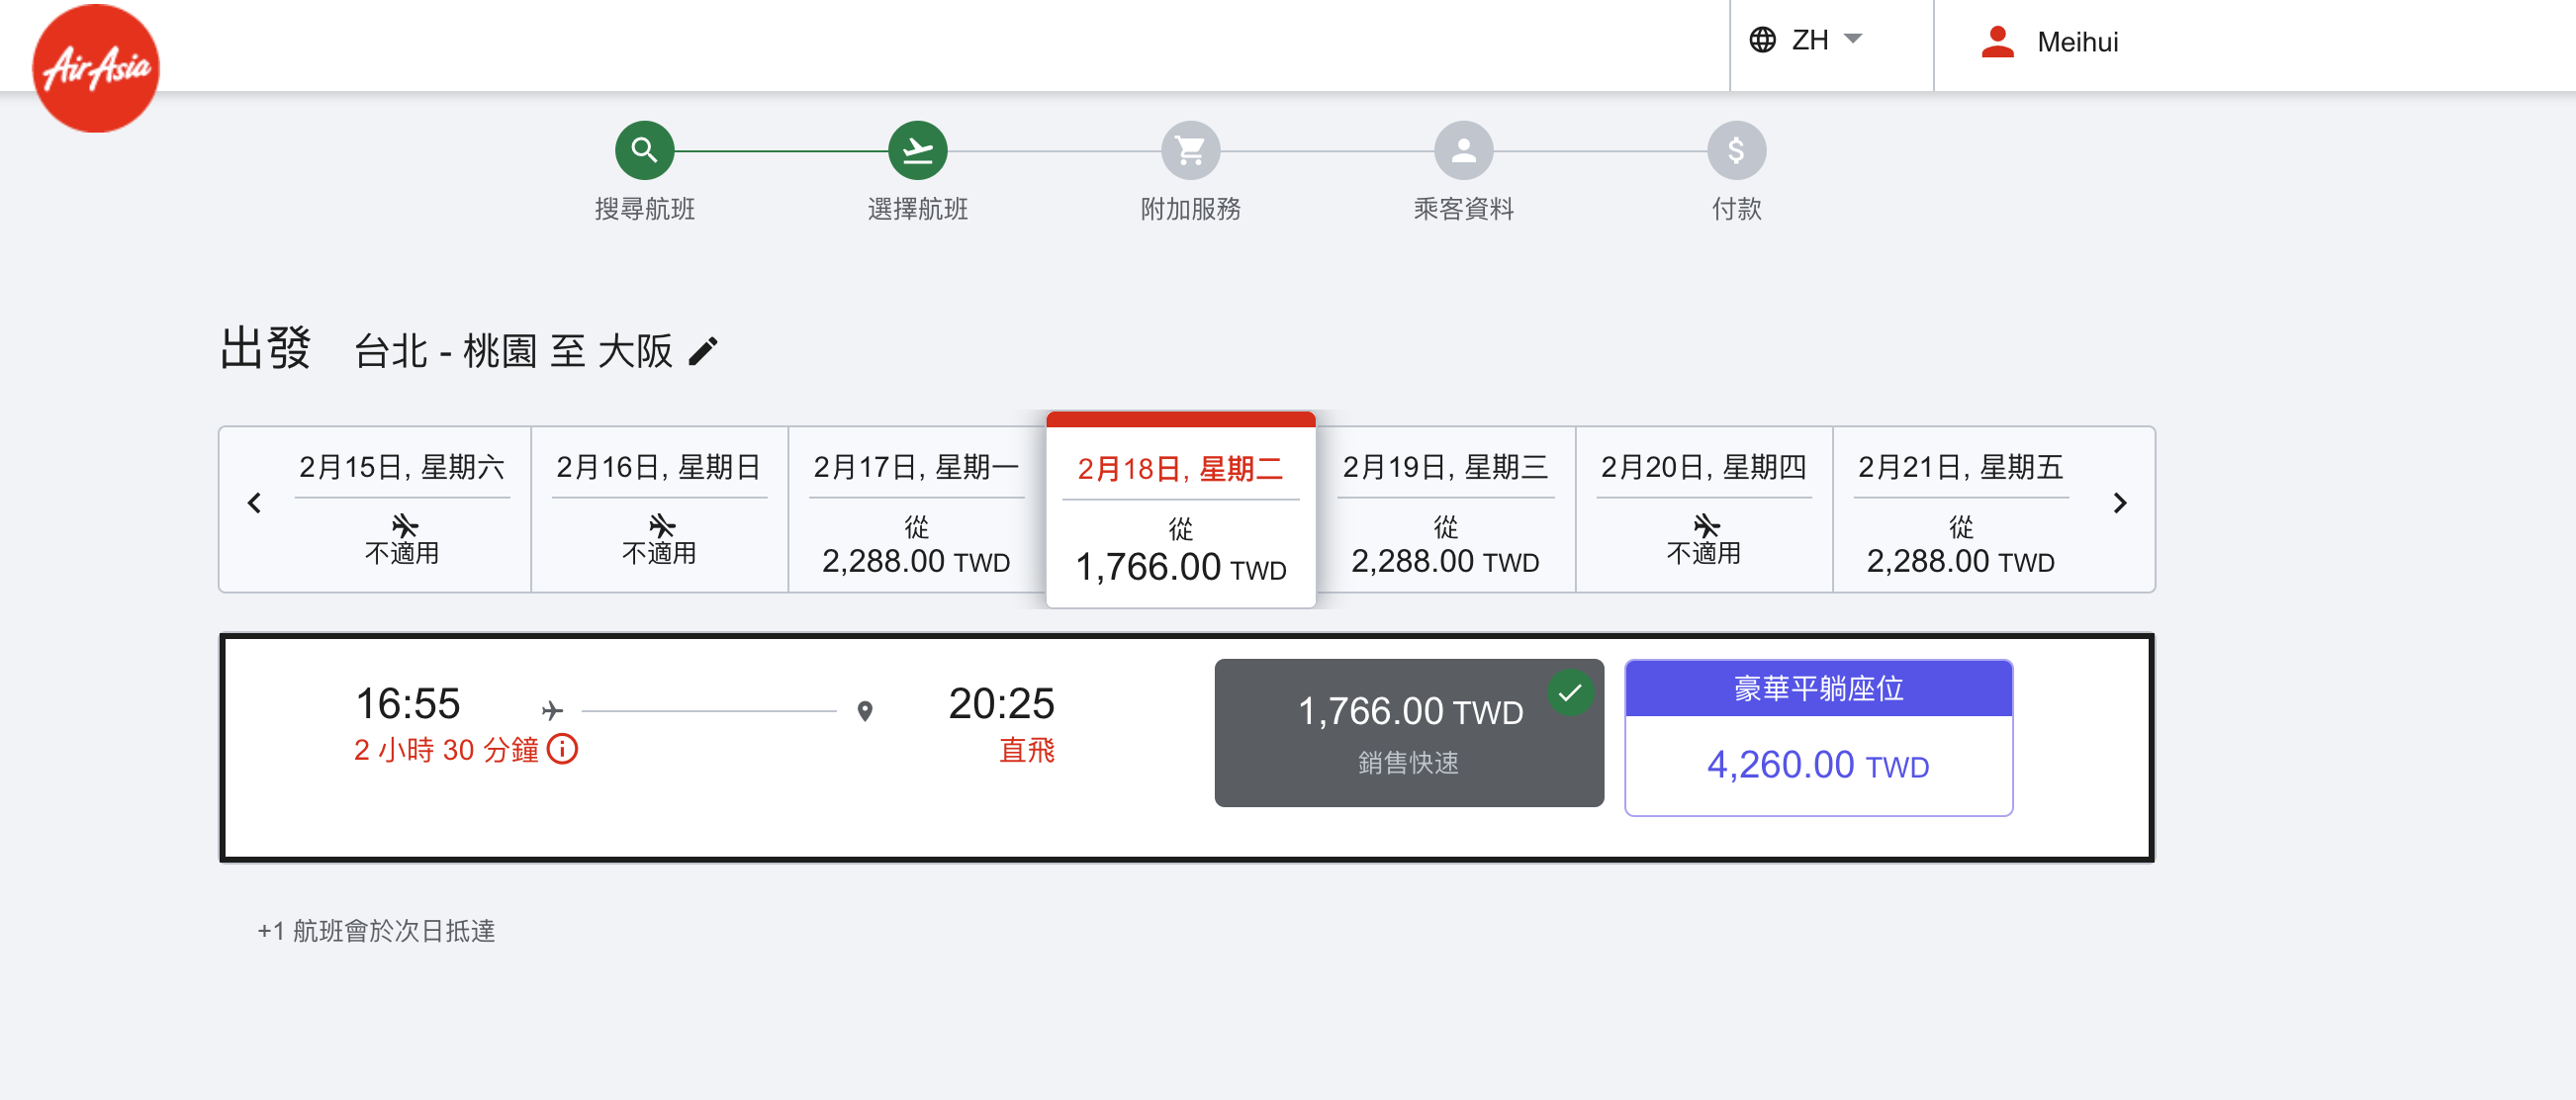
Task: Select the 豪華平躺座位 4,260.00 TWD fare
Action: 1818,738
